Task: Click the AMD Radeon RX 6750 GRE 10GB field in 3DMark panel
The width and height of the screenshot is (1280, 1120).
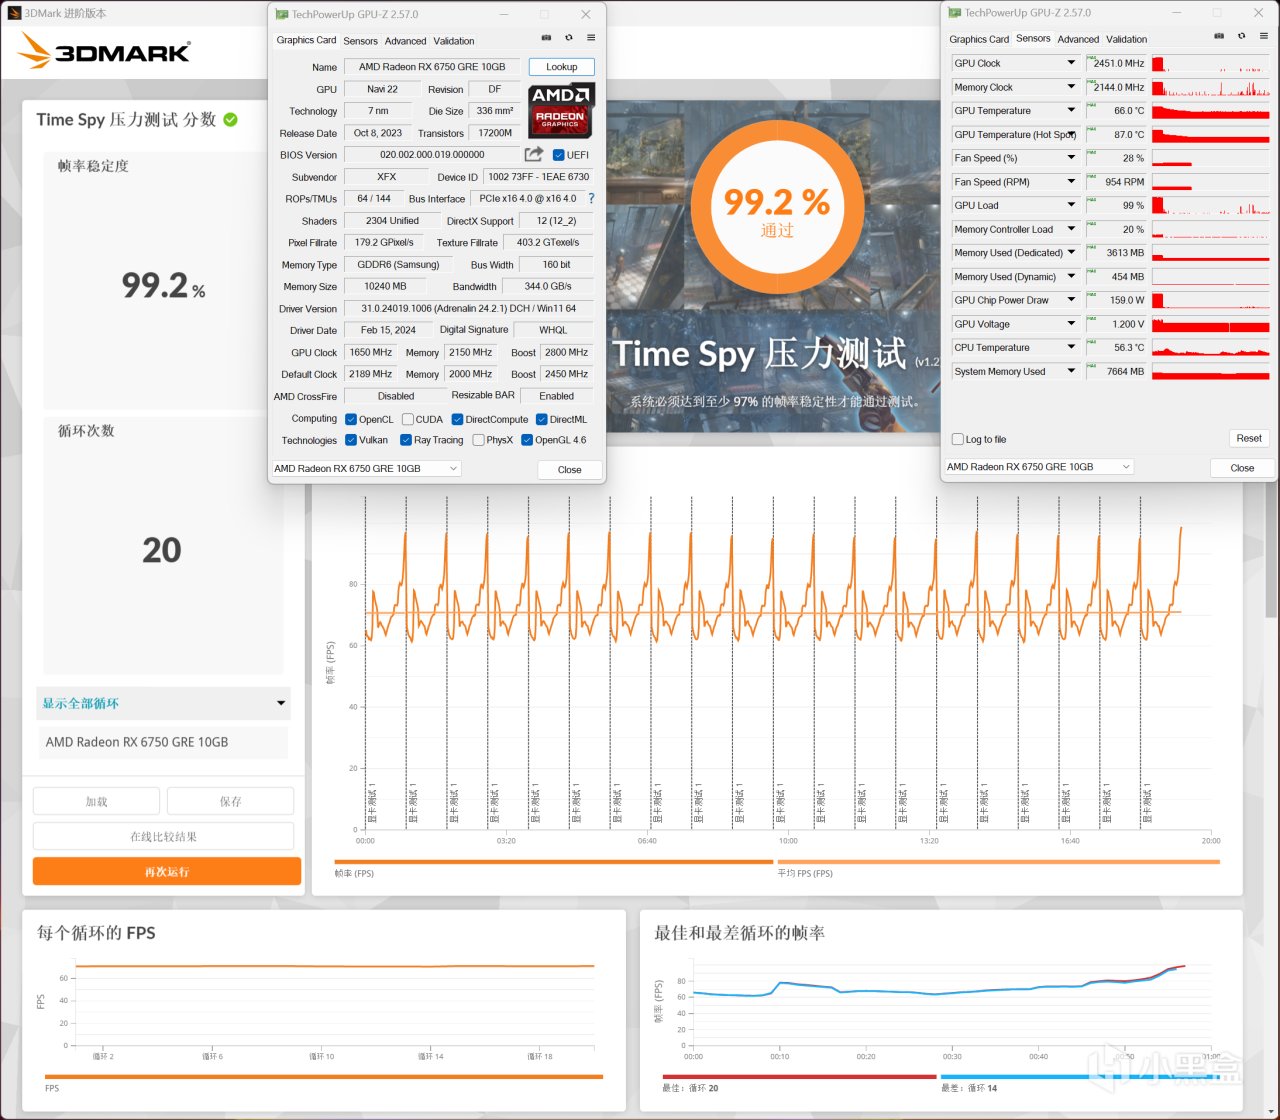Action: [x=163, y=742]
